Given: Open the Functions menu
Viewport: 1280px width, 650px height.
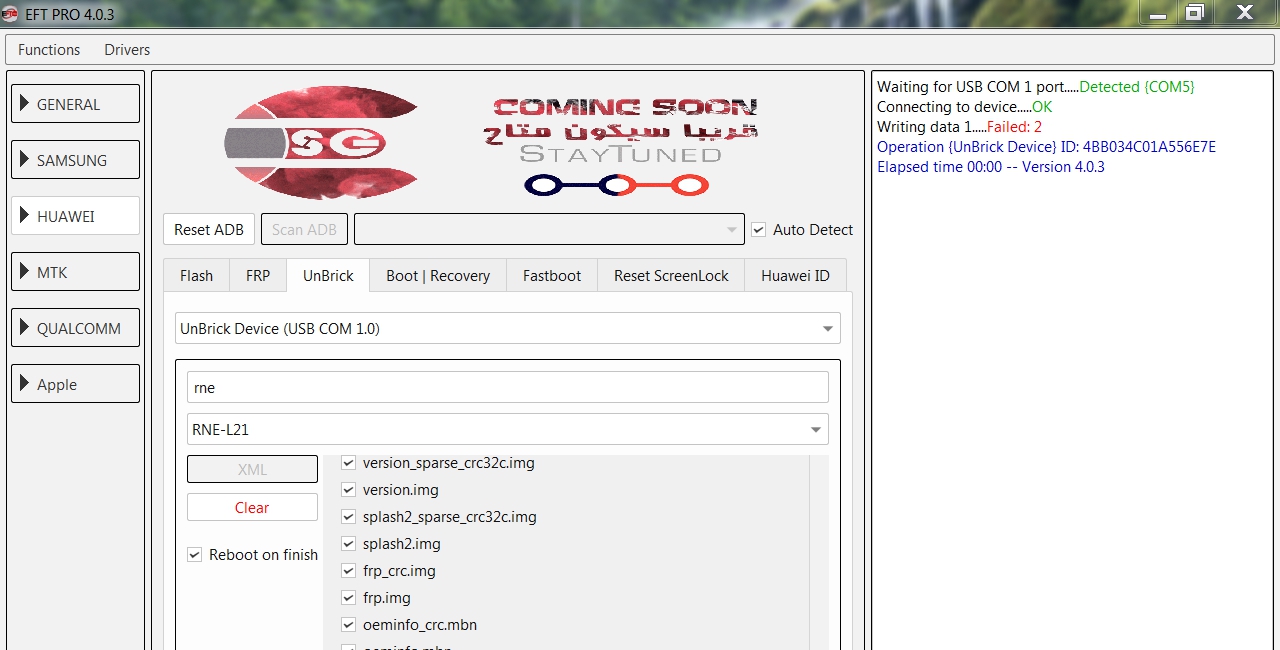Looking at the screenshot, I should click(49, 49).
